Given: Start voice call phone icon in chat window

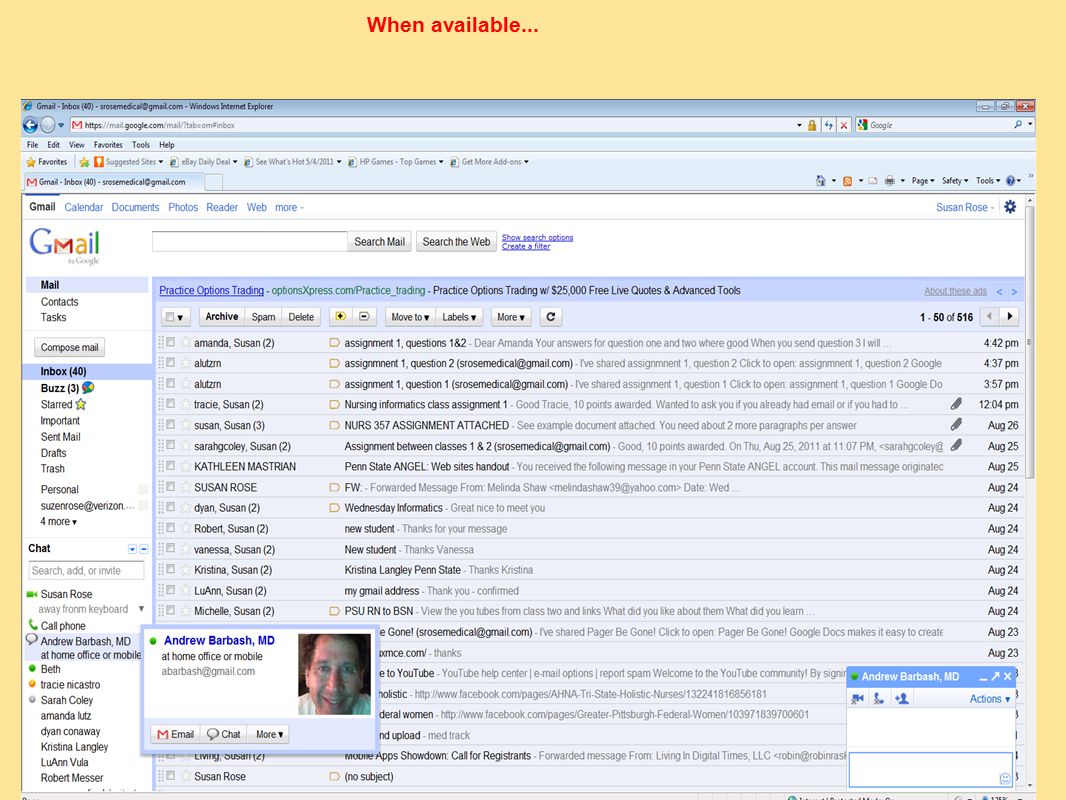Looking at the screenshot, I should point(878,699).
